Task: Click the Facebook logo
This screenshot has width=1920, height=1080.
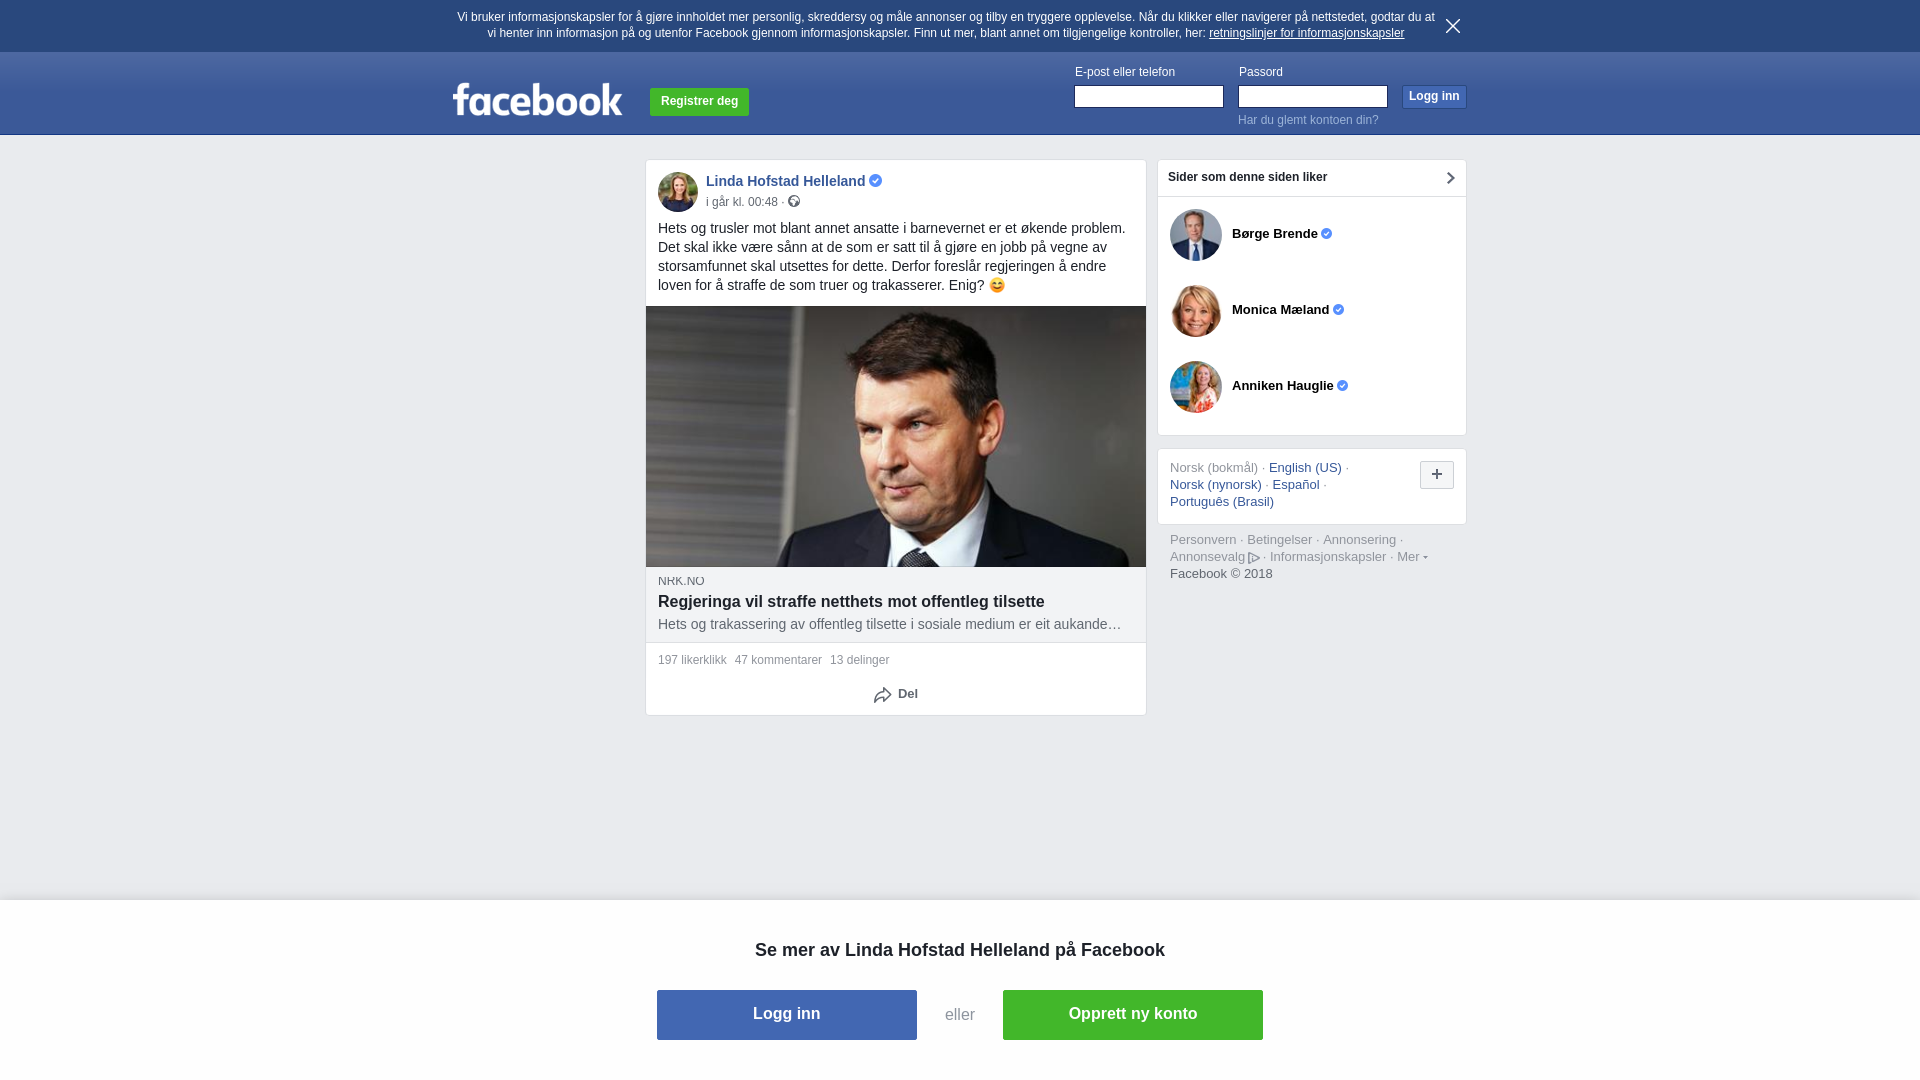Action: click(x=537, y=99)
